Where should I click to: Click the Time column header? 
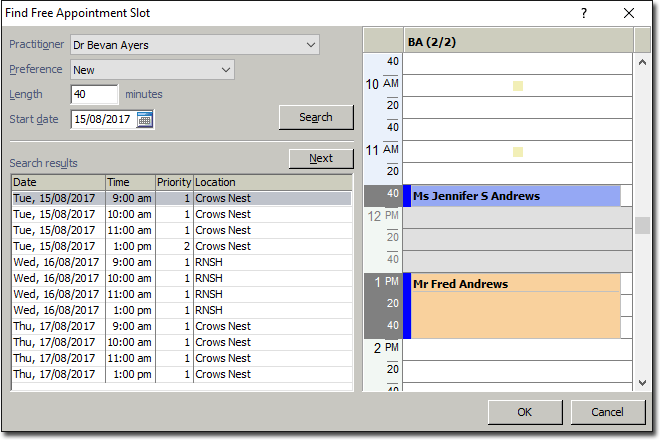(130, 182)
